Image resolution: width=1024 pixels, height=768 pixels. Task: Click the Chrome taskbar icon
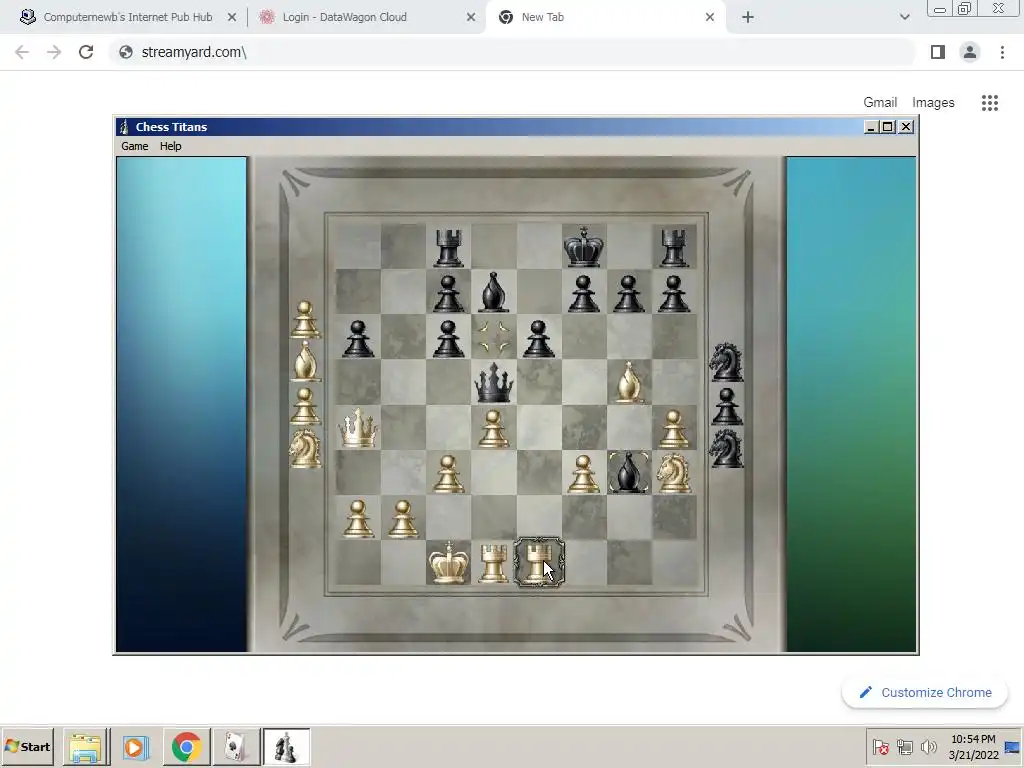(x=186, y=747)
